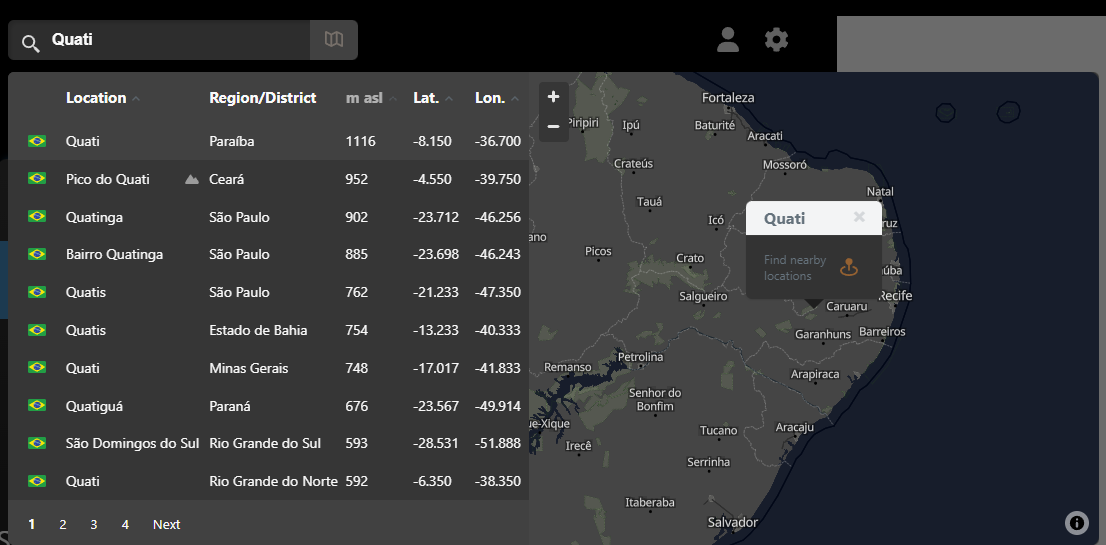Click Mossoró on the map
Viewport: 1106px width, 545px height.
pos(784,165)
